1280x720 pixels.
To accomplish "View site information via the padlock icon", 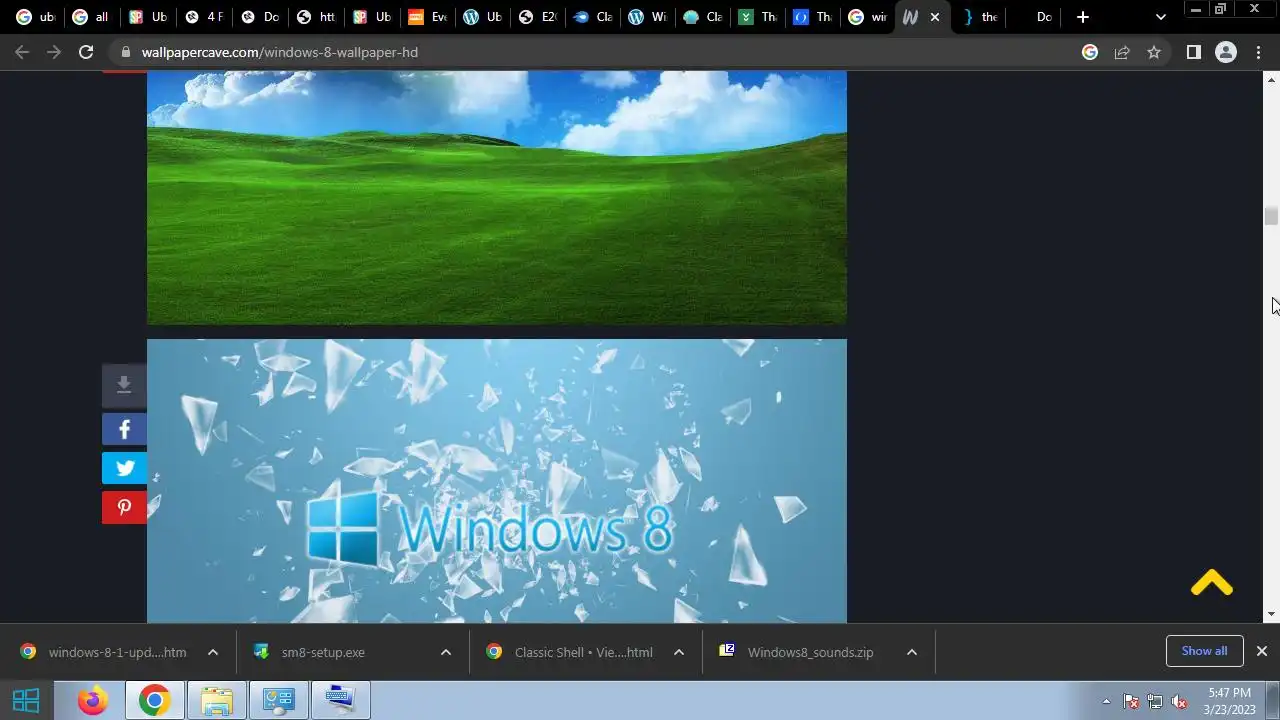I will click(x=124, y=52).
